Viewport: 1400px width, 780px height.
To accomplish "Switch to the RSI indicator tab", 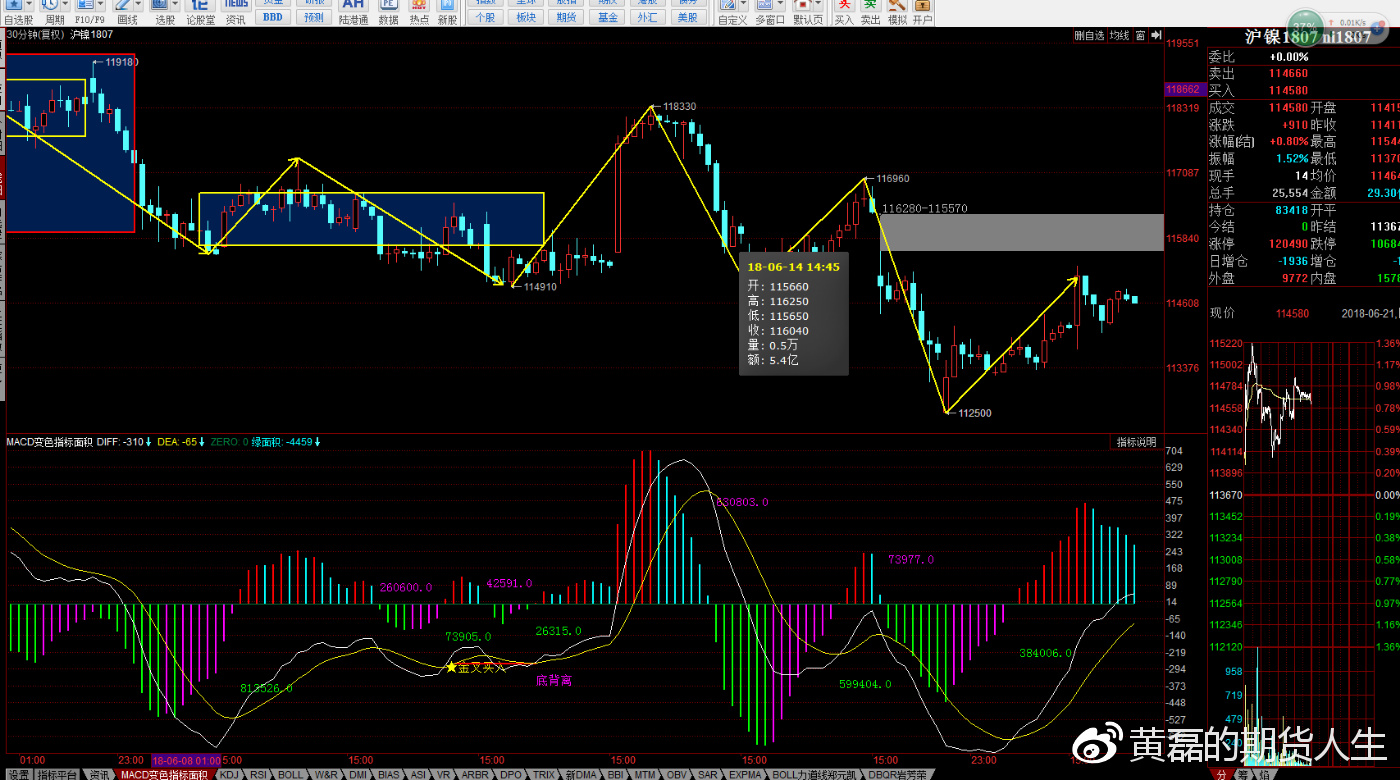I will [259, 774].
